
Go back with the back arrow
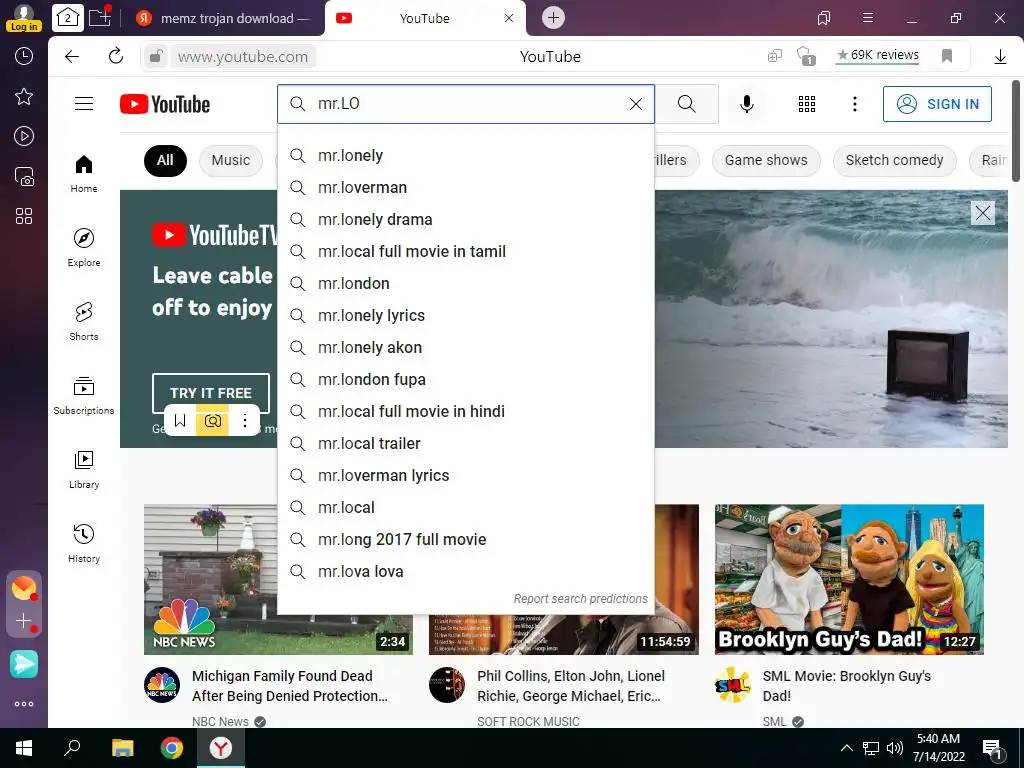point(72,57)
